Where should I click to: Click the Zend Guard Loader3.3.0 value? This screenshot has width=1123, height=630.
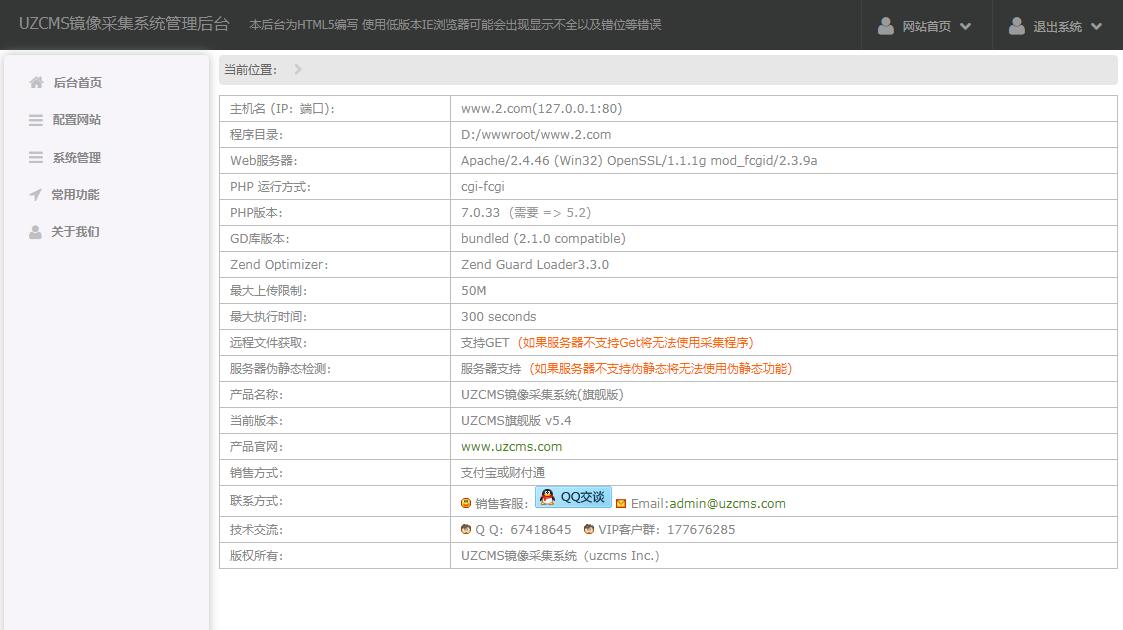[x=535, y=265]
